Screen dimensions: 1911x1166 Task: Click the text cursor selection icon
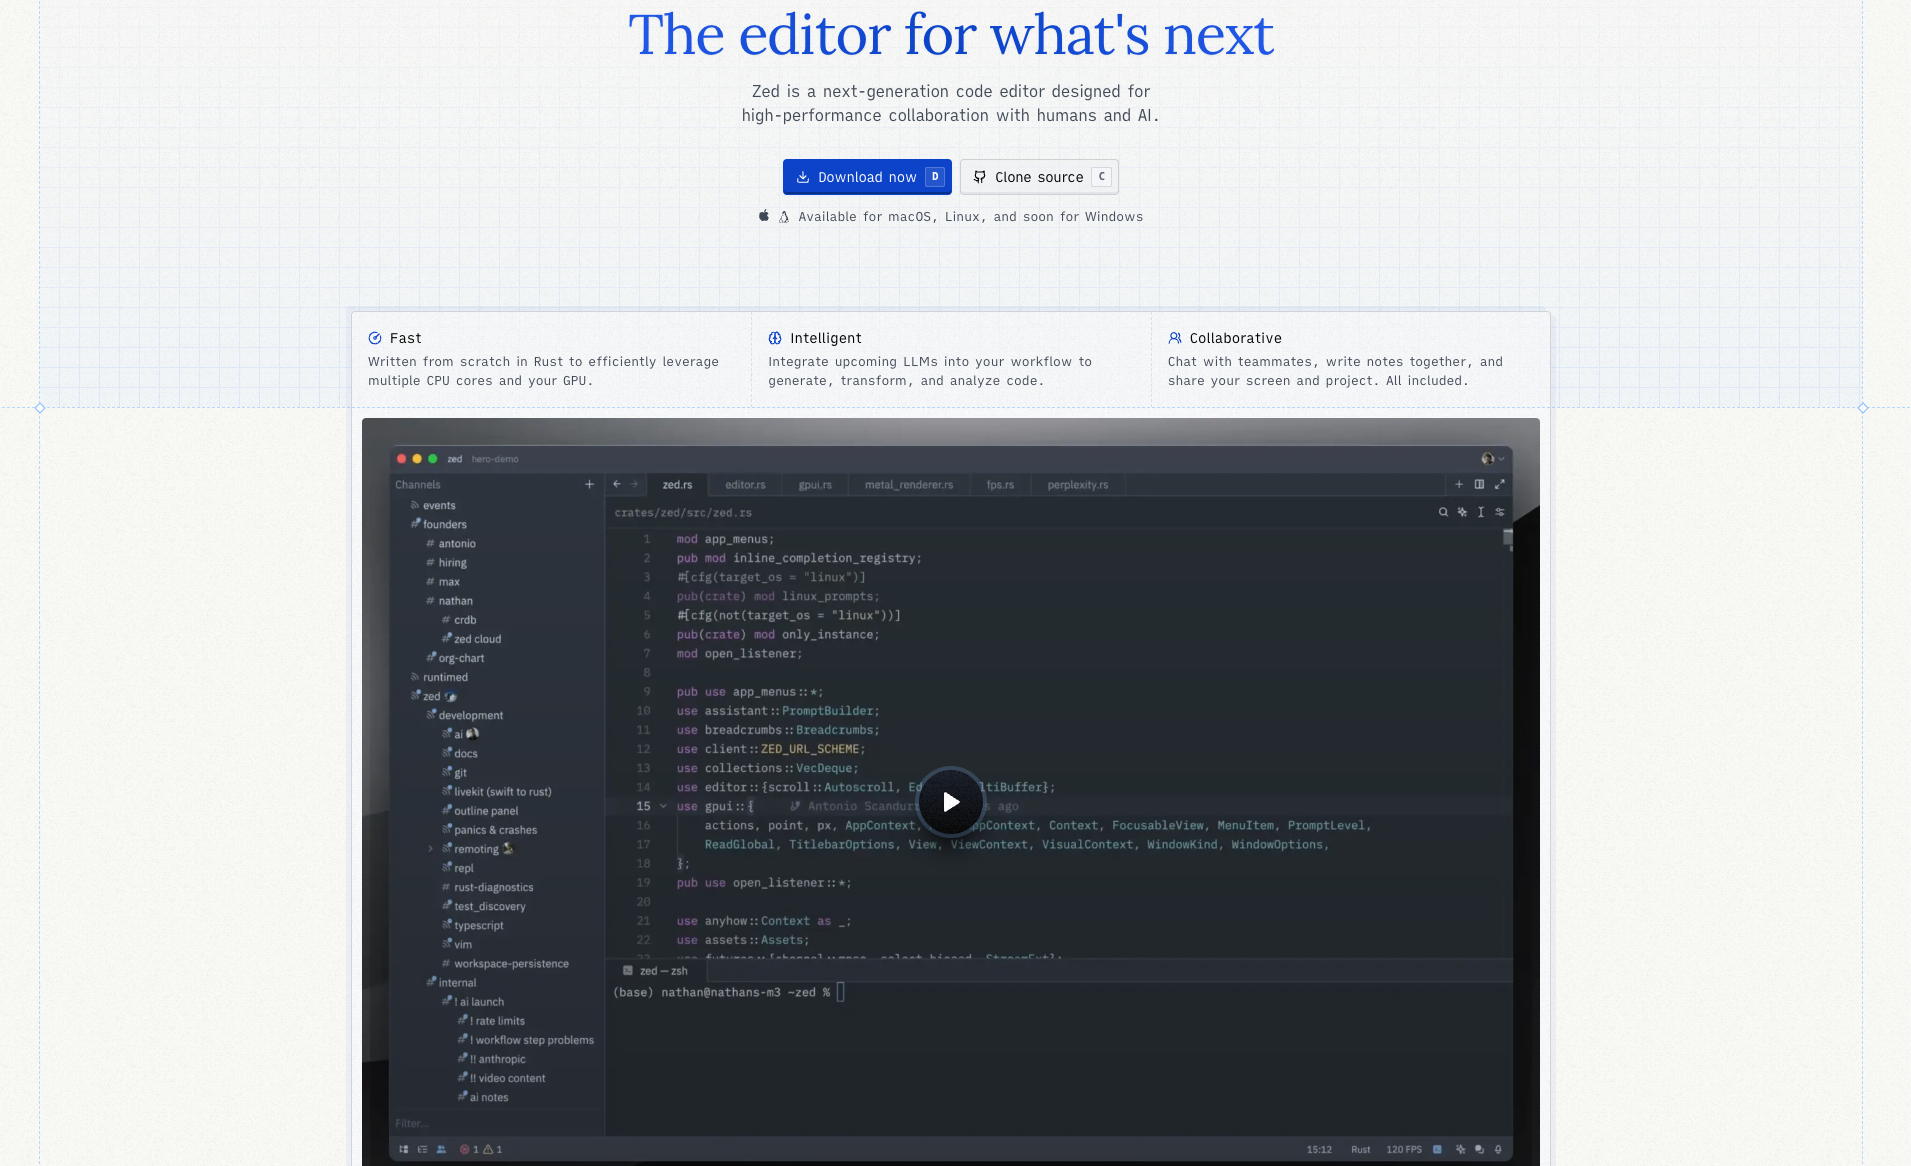tap(1481, 512)
